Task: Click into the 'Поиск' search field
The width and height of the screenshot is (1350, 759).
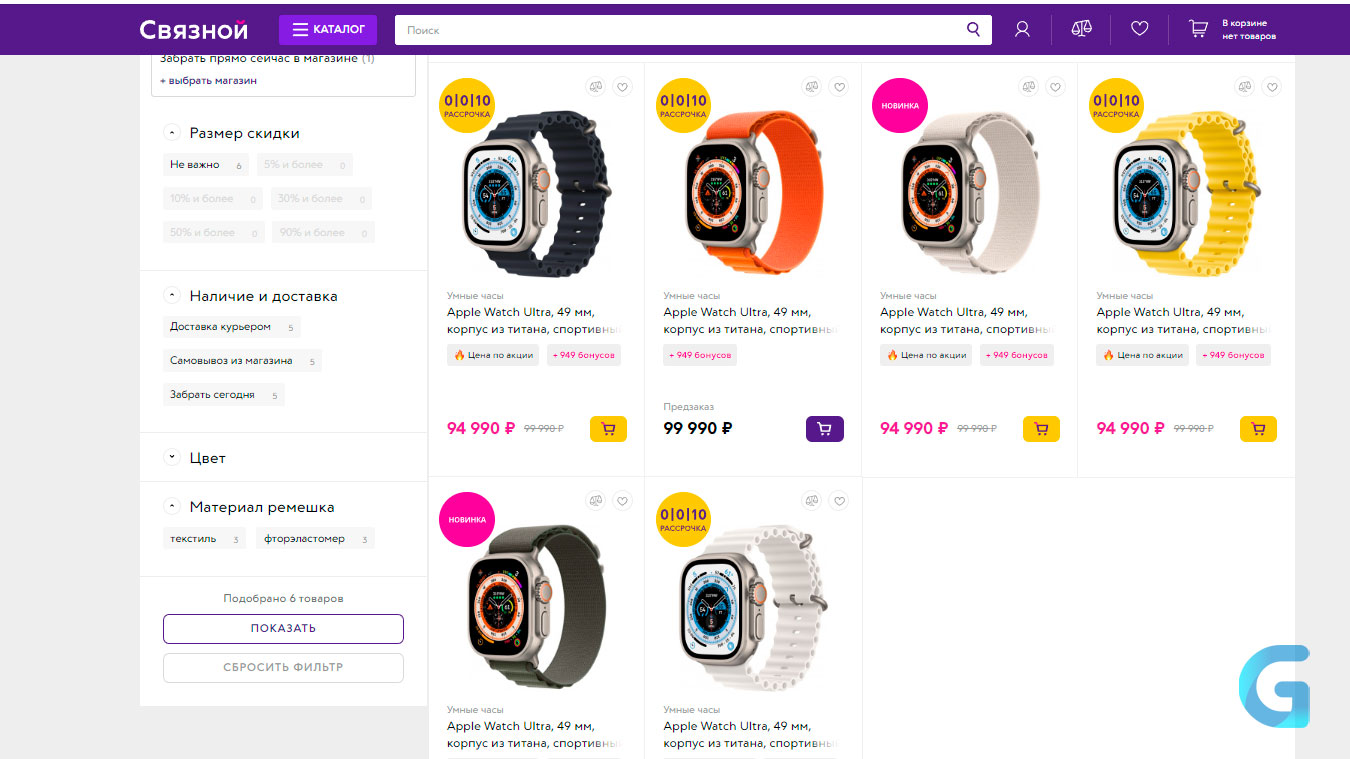Action: point(680,30)
